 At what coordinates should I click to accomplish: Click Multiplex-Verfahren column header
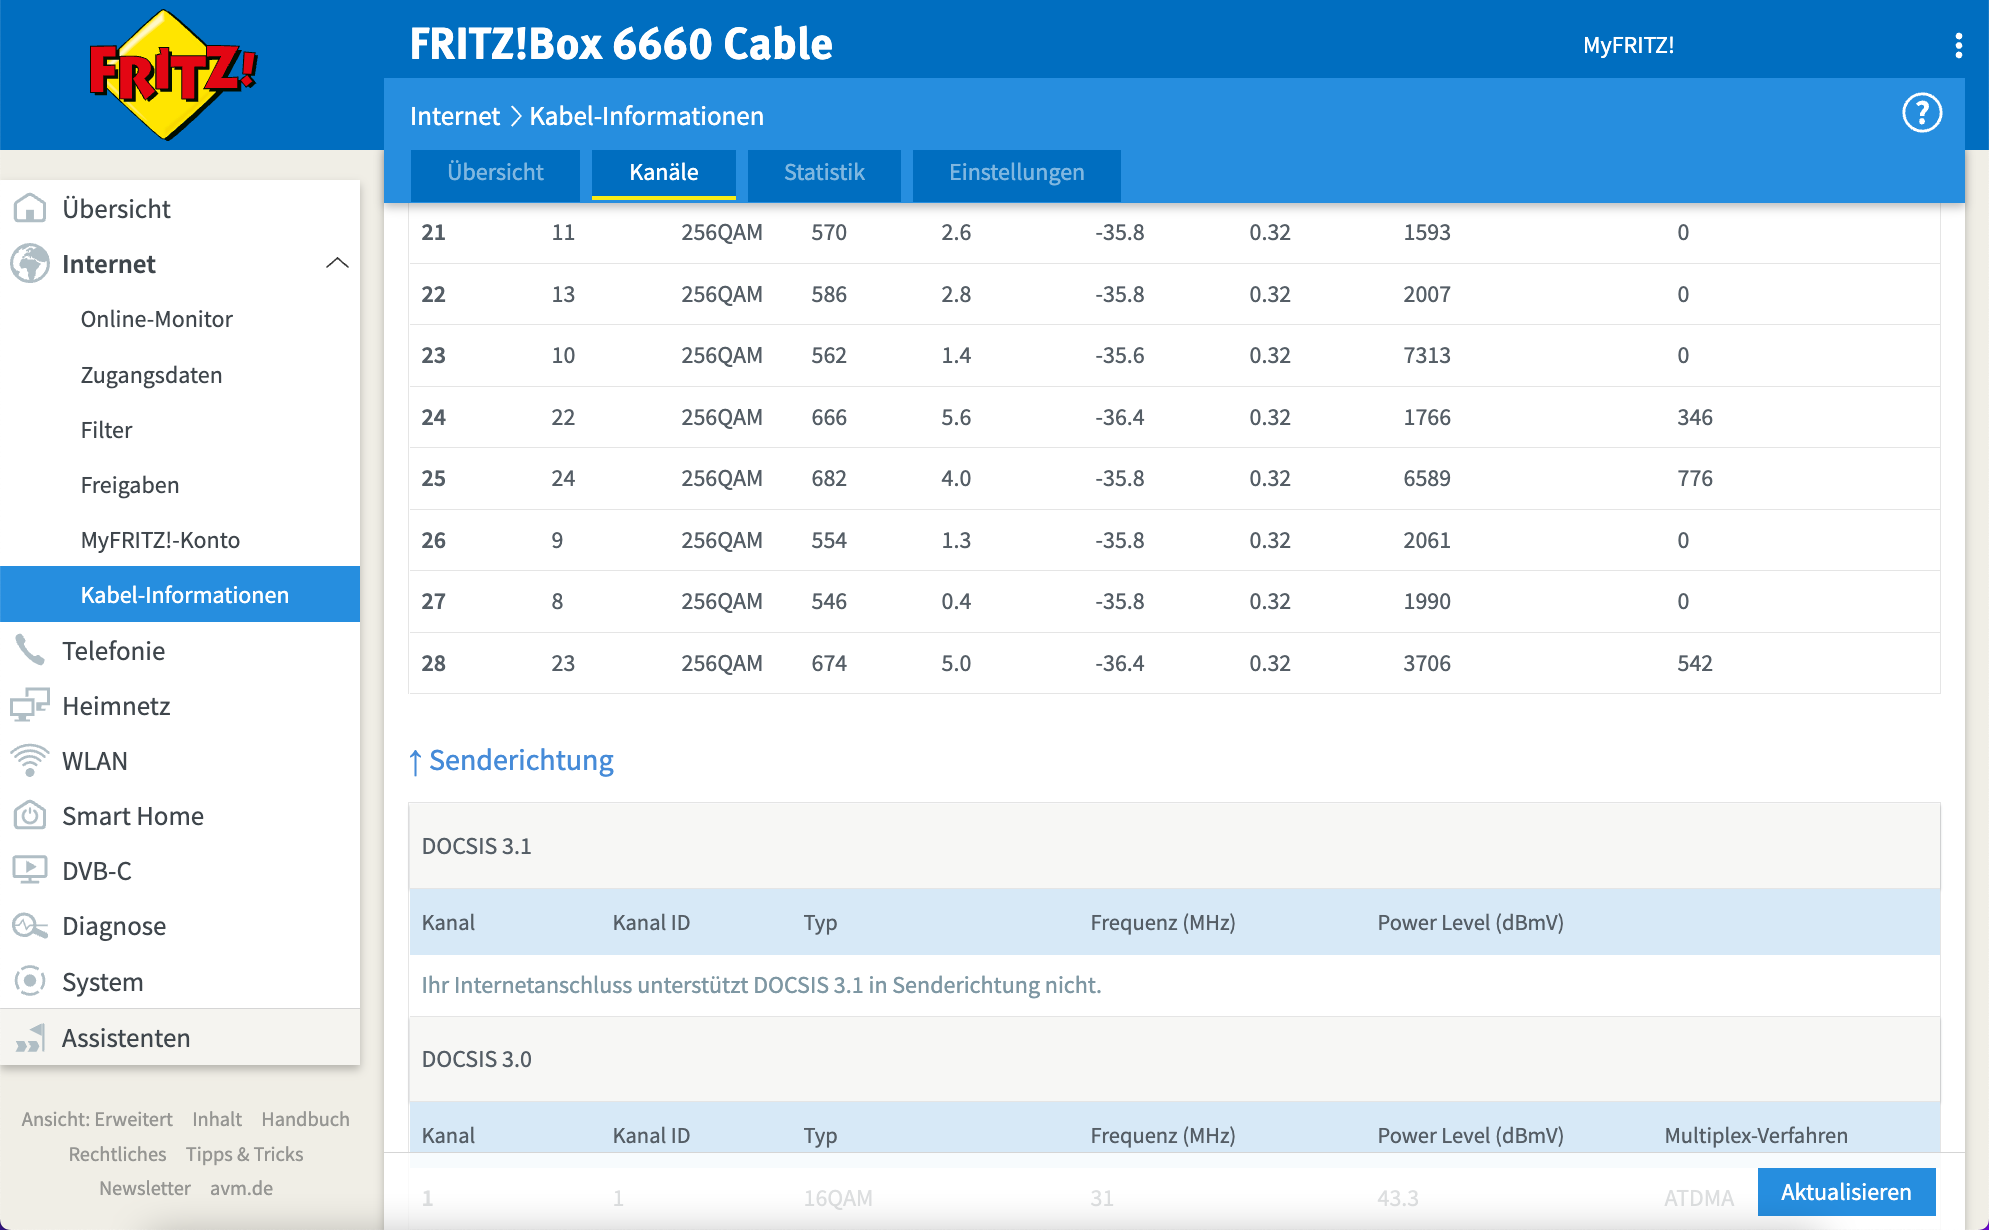point(1756,1135)
